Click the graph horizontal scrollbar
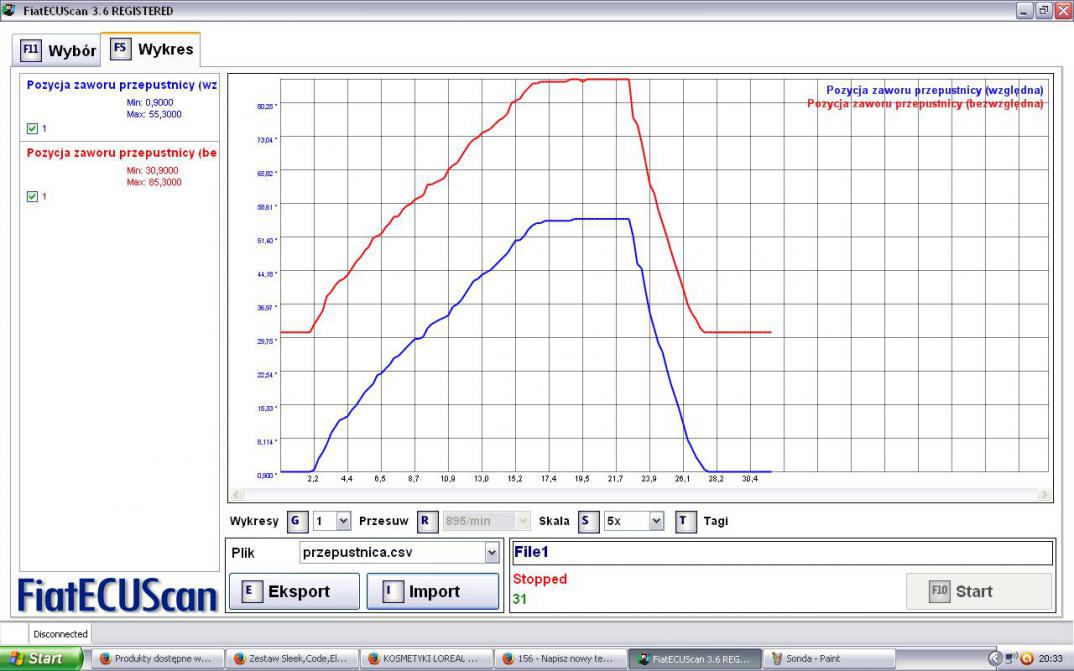The height and width of the screenshot is (671, 1074). click(640, 495)
